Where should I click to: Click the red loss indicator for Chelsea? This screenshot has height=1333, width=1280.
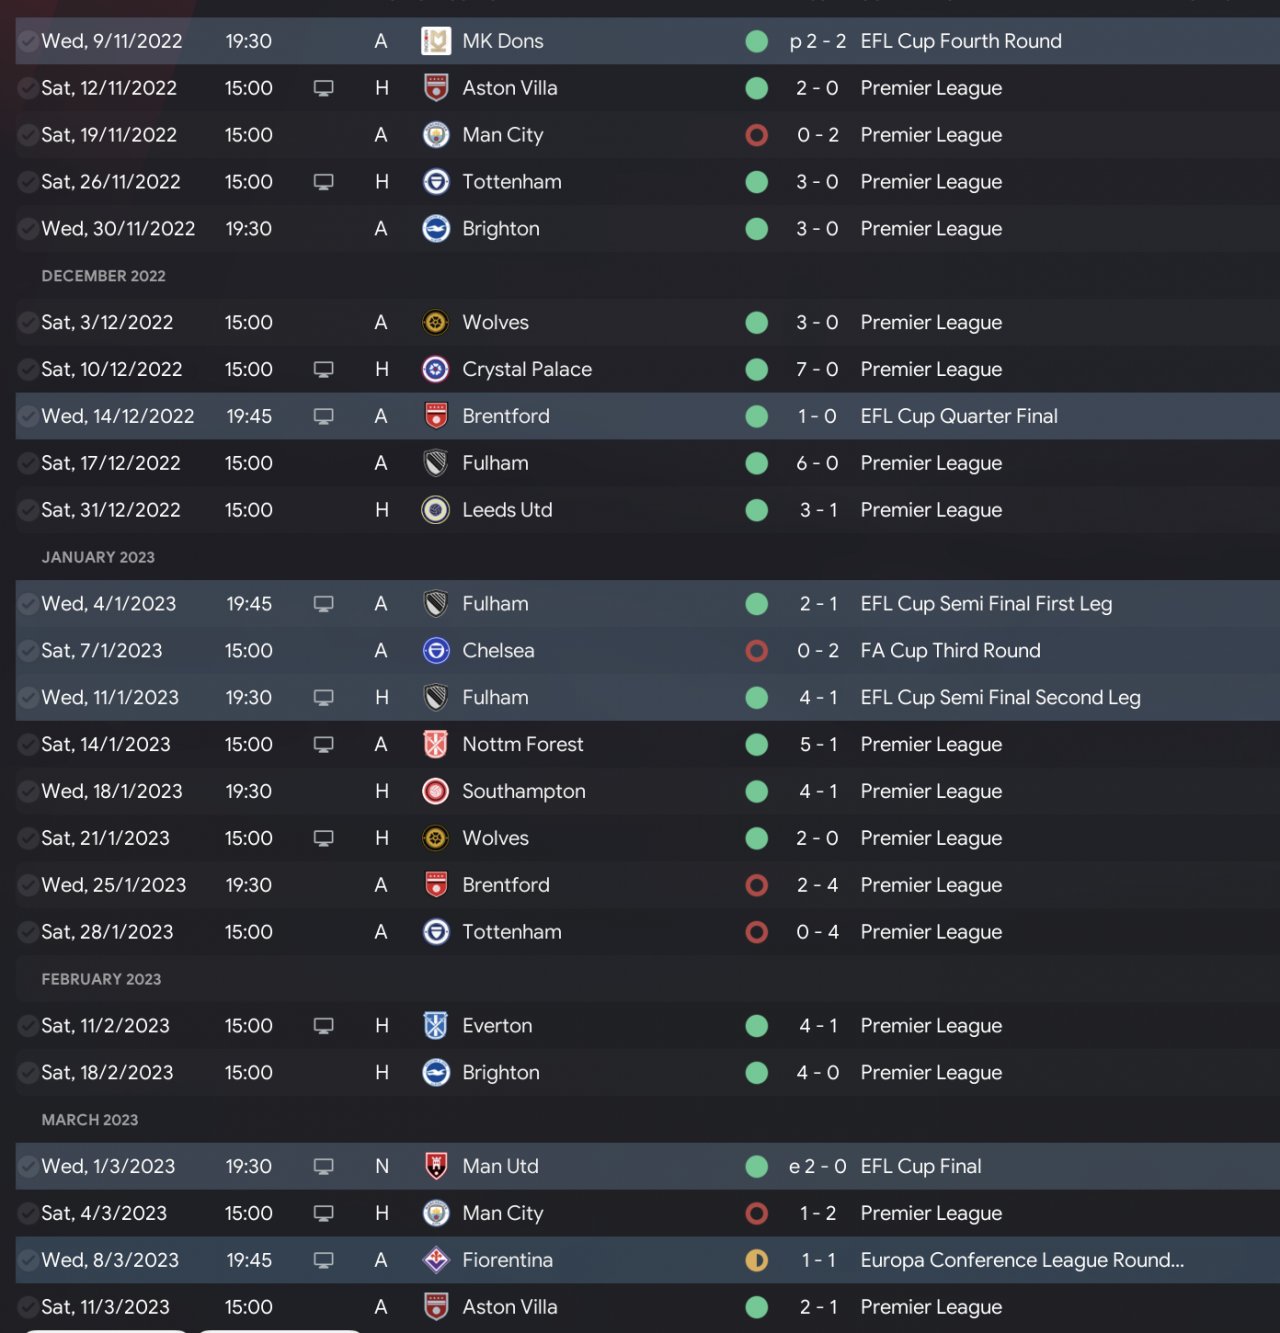[757, 651]
